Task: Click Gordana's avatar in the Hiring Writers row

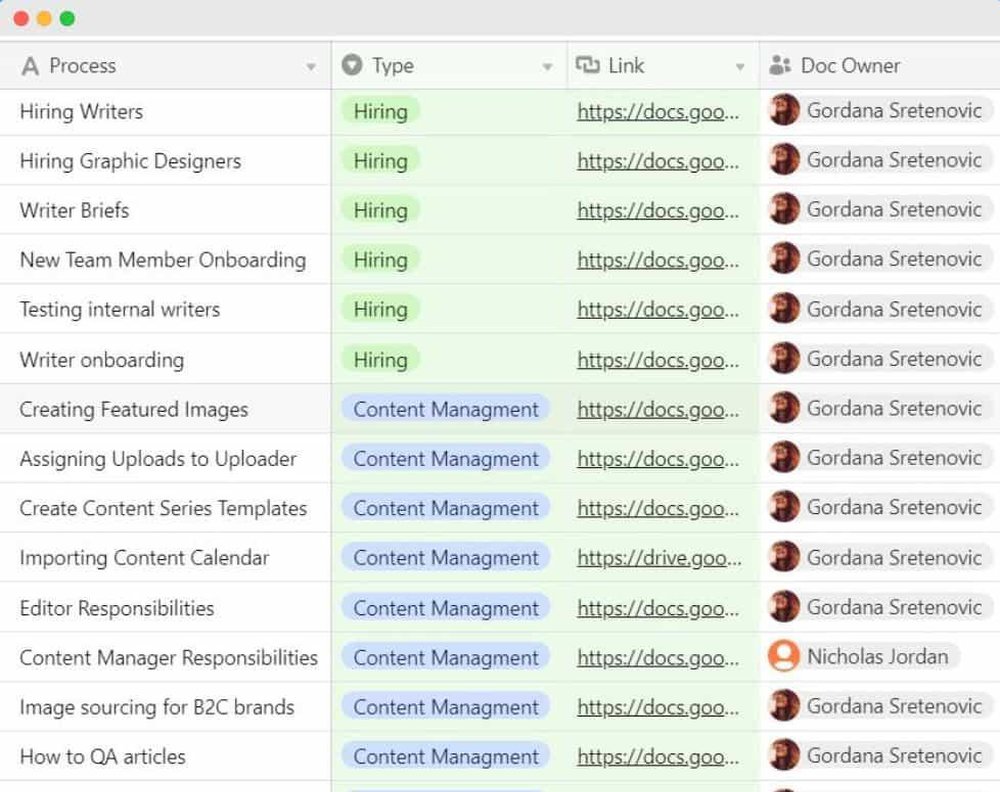Action: tap(786, 111)
